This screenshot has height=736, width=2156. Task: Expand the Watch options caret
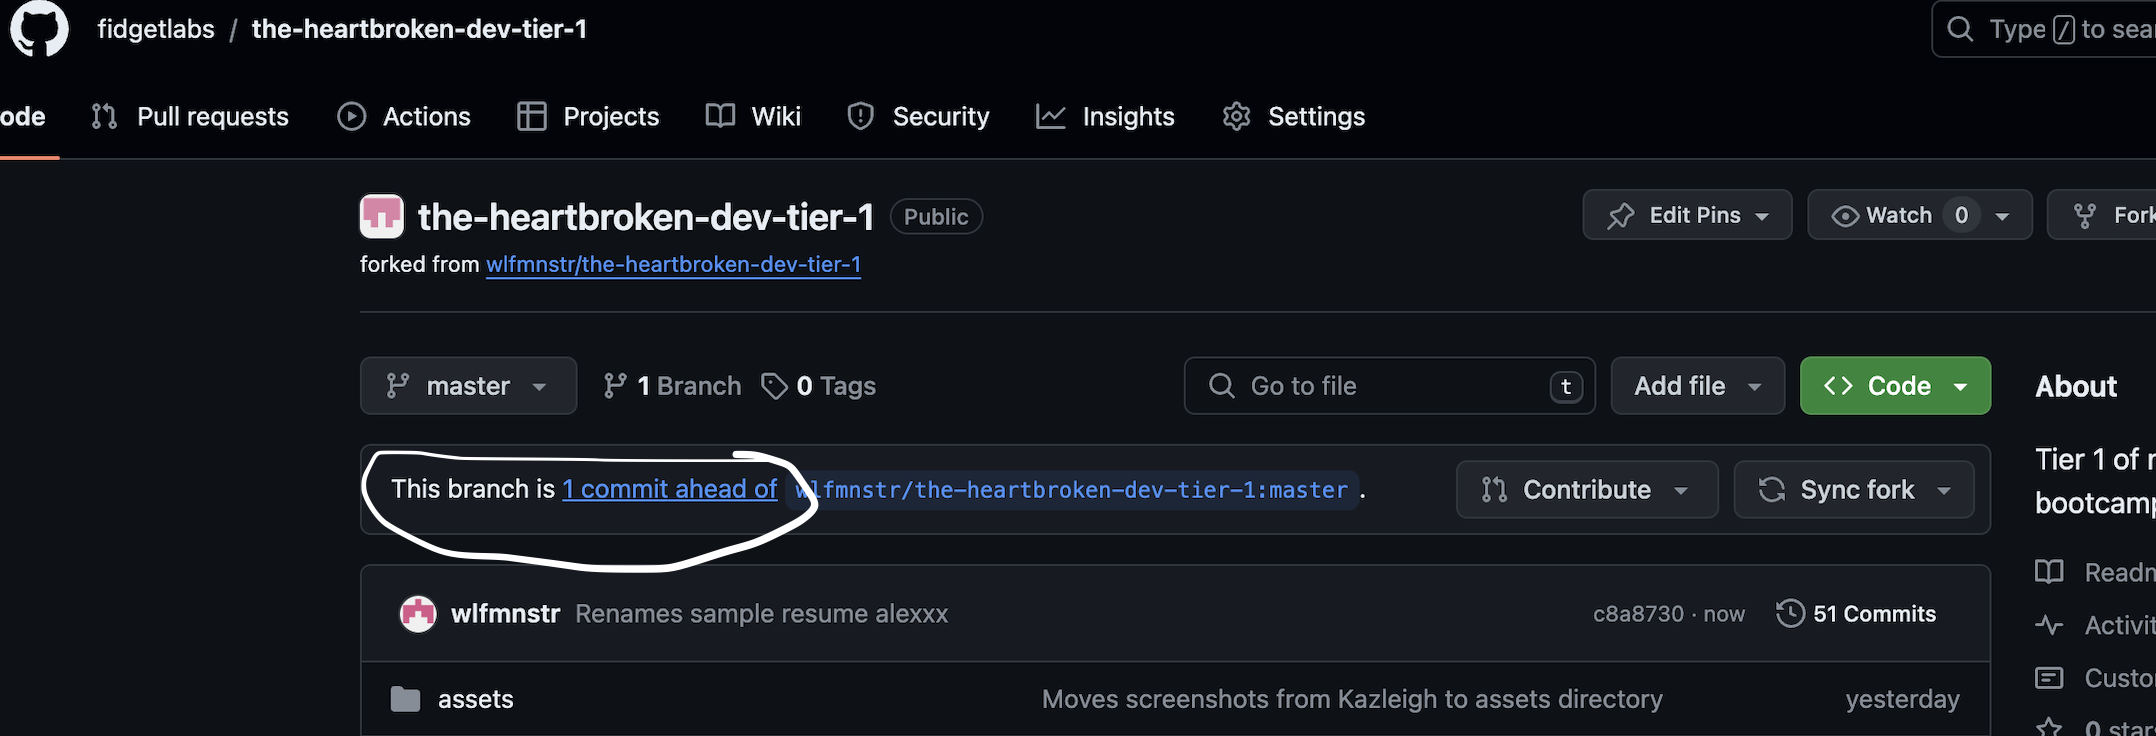(2002, 216)
